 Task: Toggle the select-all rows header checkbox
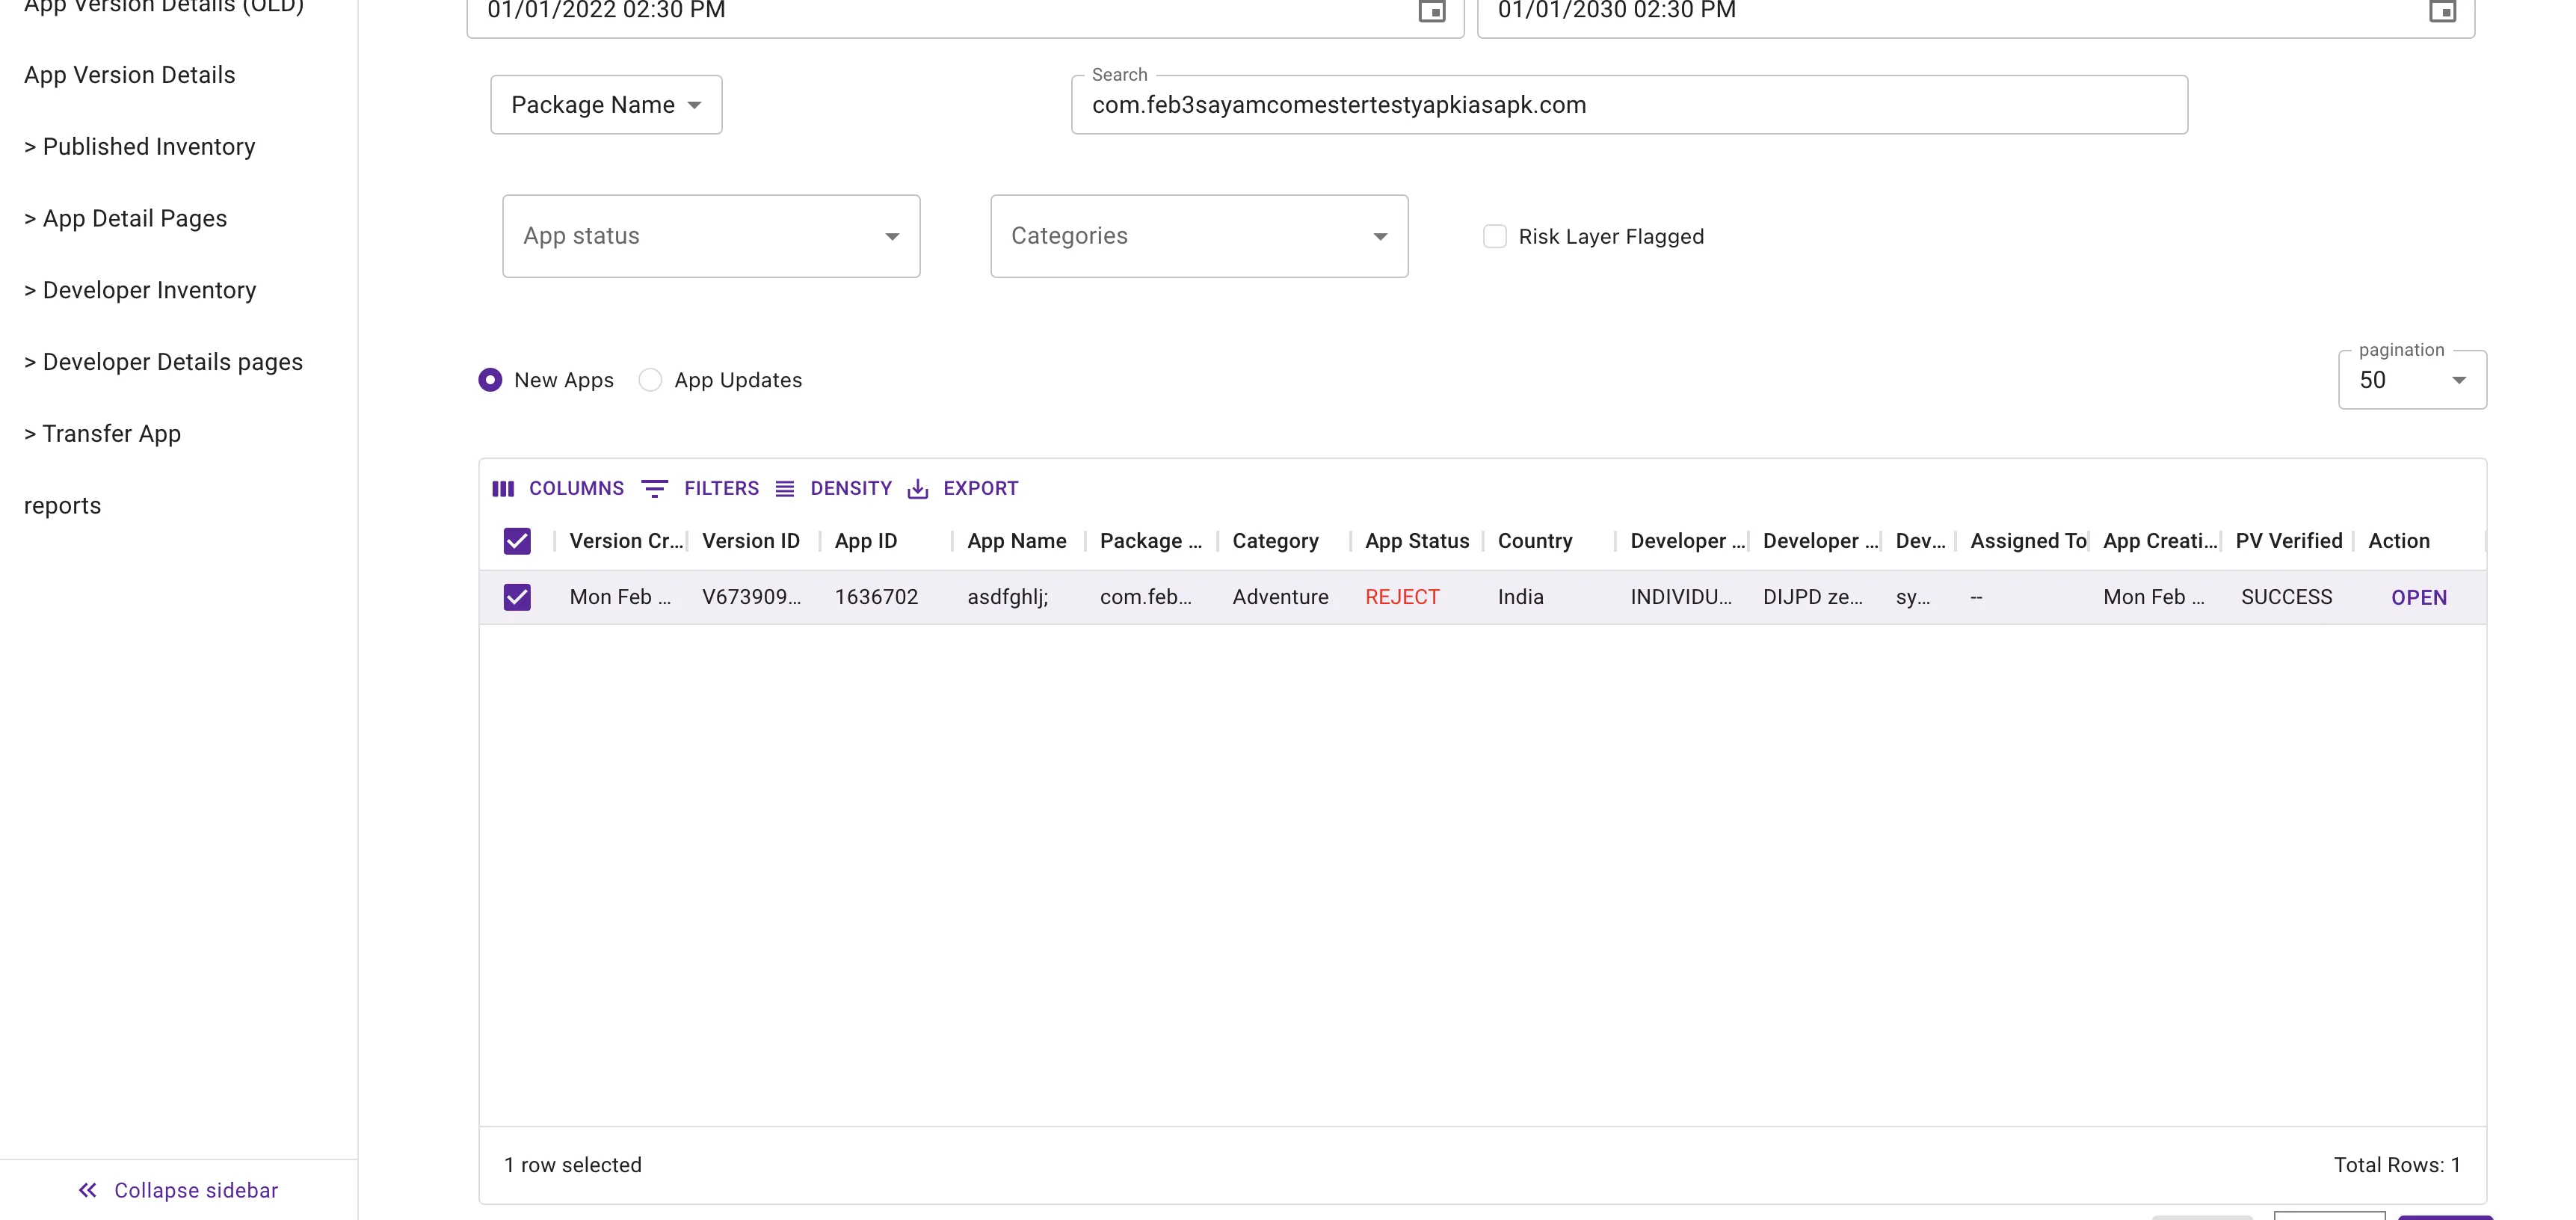point(517,541)
